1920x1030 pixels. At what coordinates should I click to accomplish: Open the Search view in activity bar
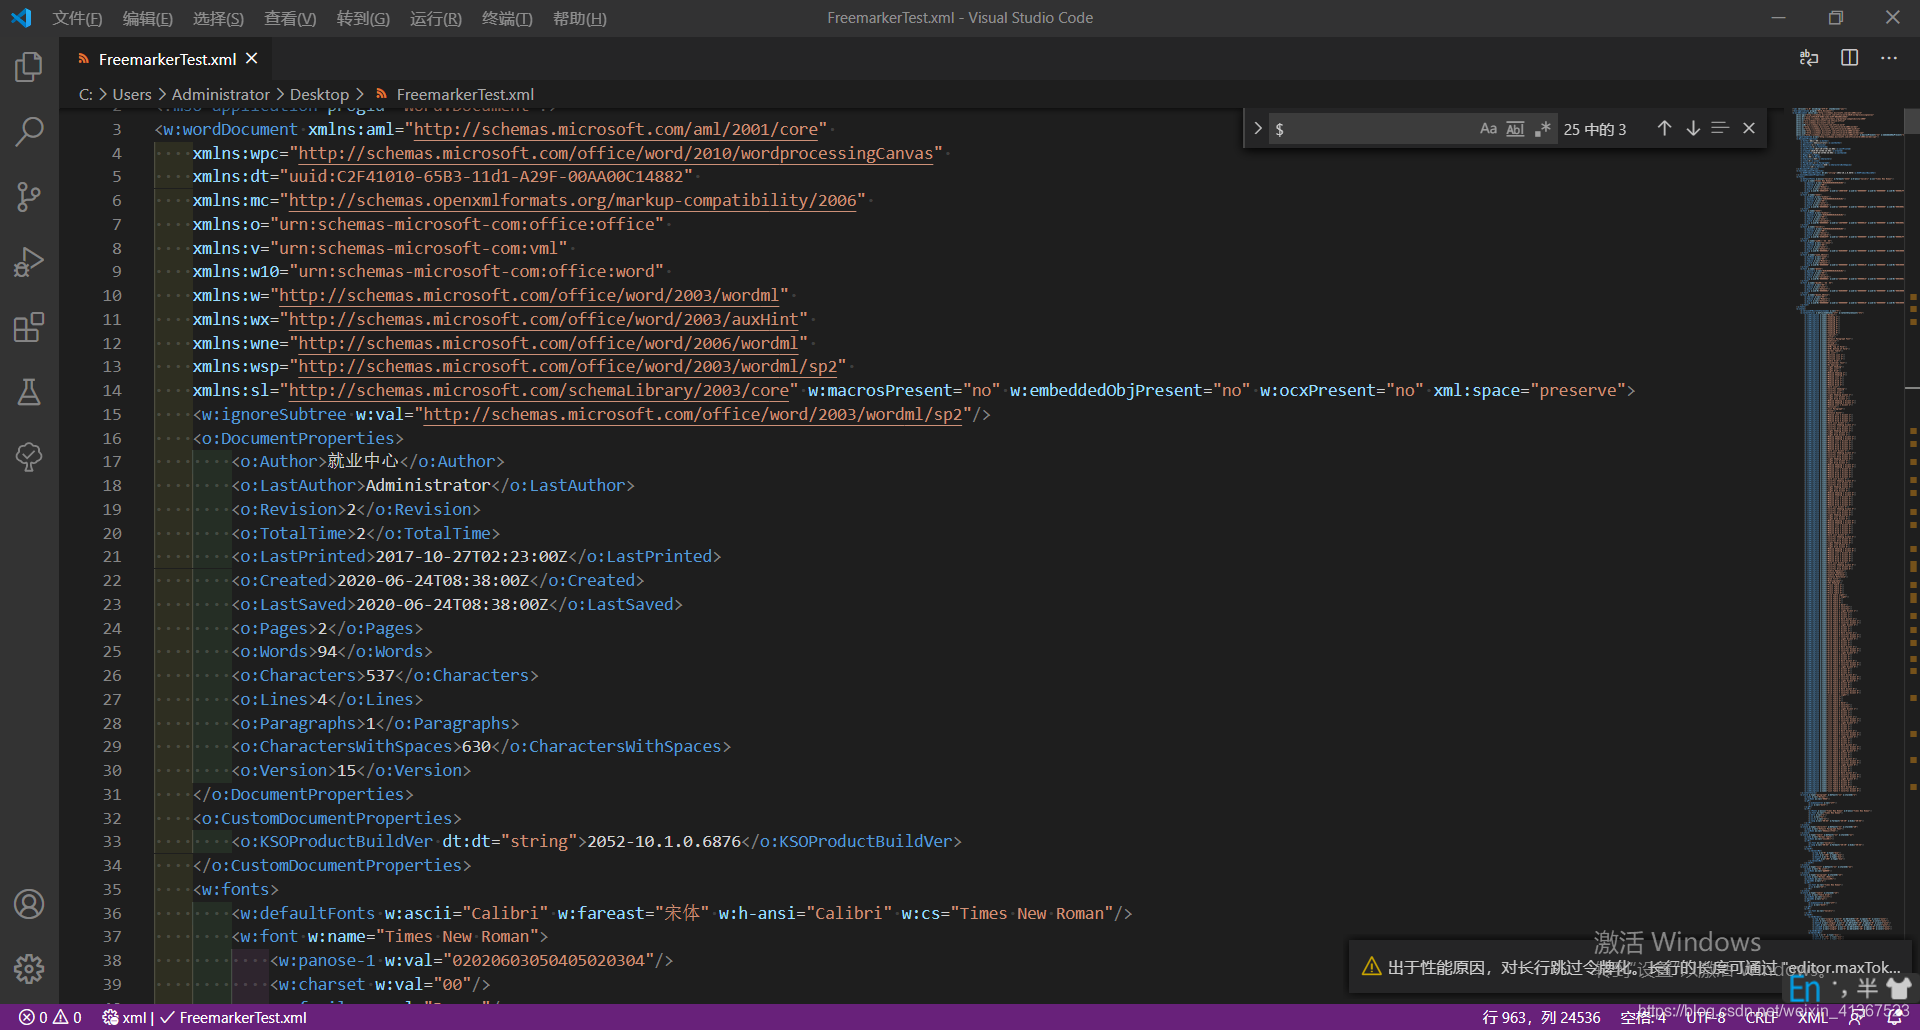pyautogui.click(x=29, y=131)
